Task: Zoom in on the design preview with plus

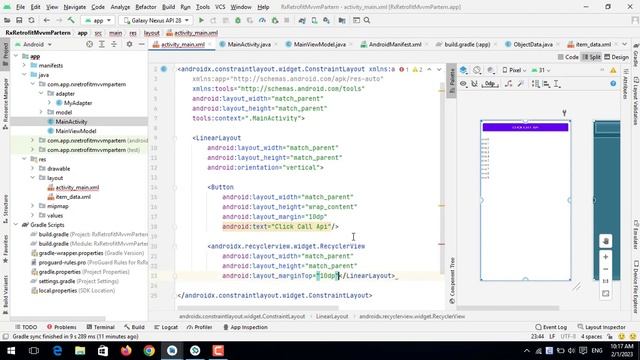Action: click(606, 257)
